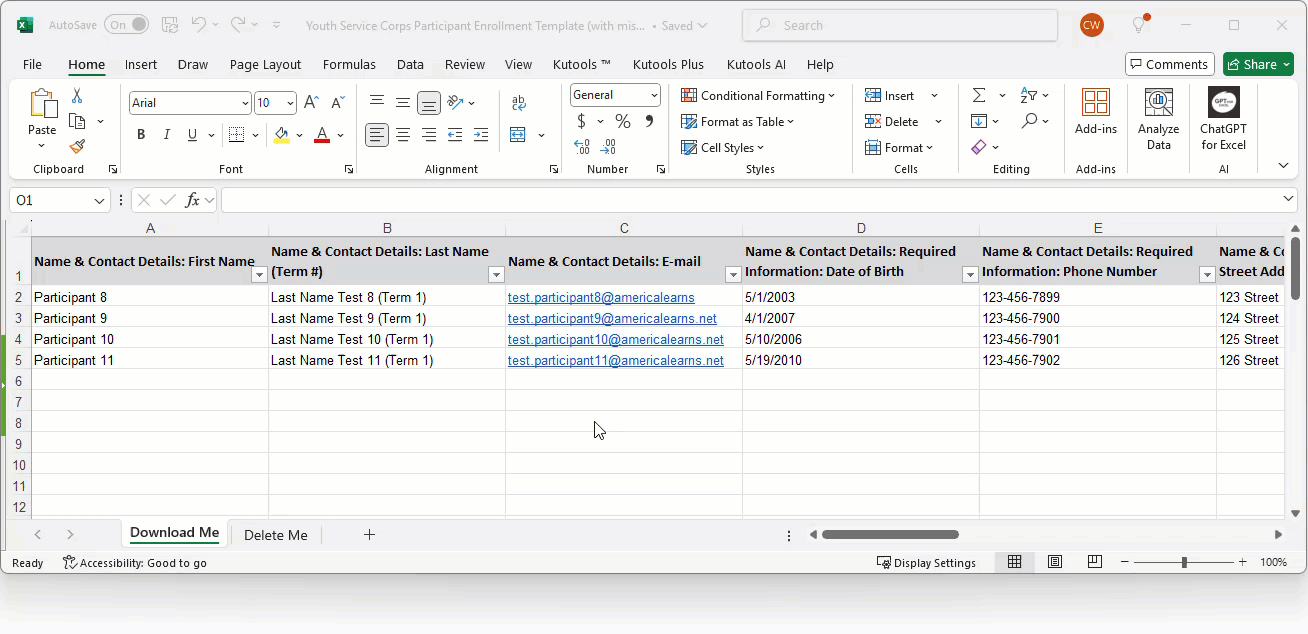Open the Formulas ribbon tab

pyautogui.click(x=349, y=64)
